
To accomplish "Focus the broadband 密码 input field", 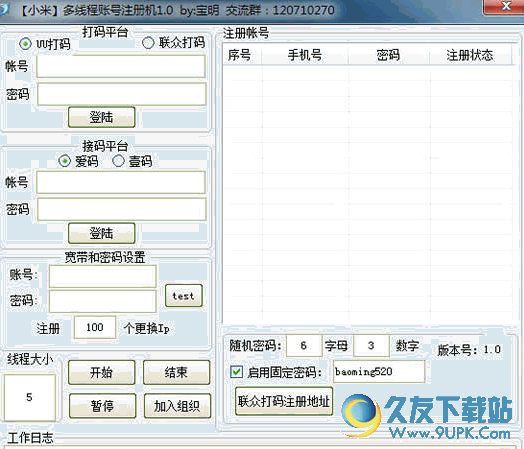I will (x=102, y=301).
